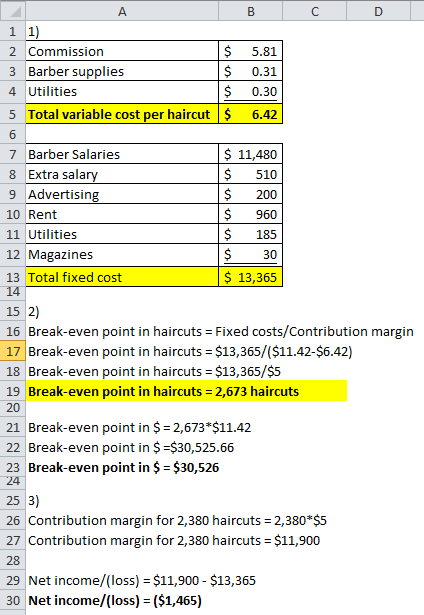Select row 5 header
This screenshot has width=424, height=615.
coord(13,114)
